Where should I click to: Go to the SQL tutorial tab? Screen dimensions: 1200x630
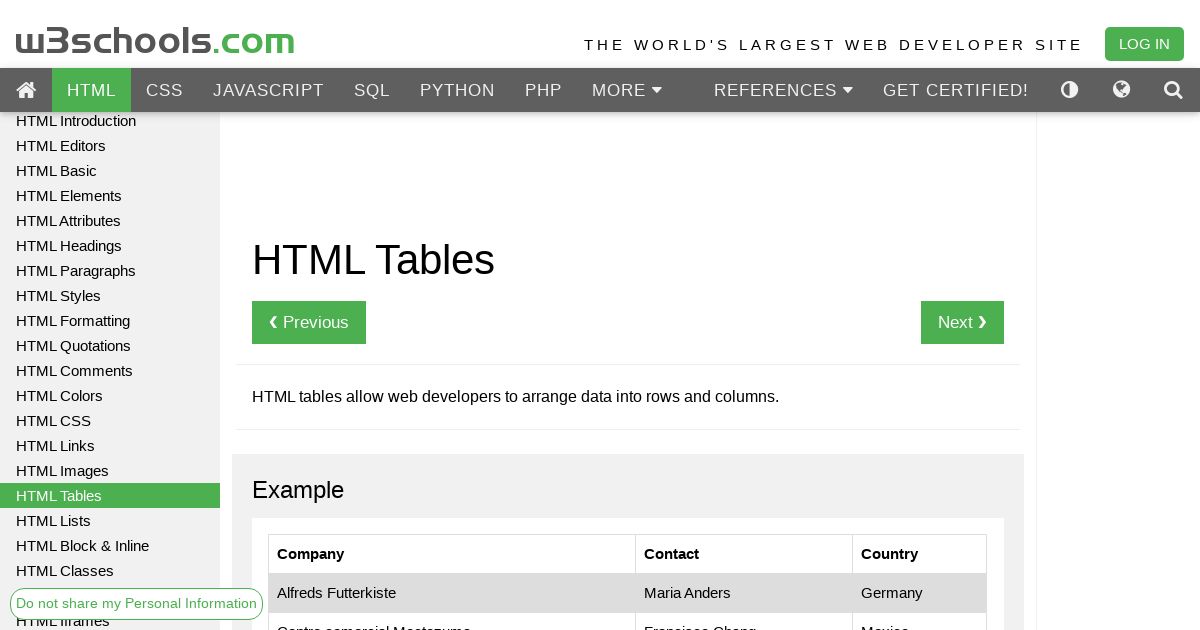[x=371, y=90]
